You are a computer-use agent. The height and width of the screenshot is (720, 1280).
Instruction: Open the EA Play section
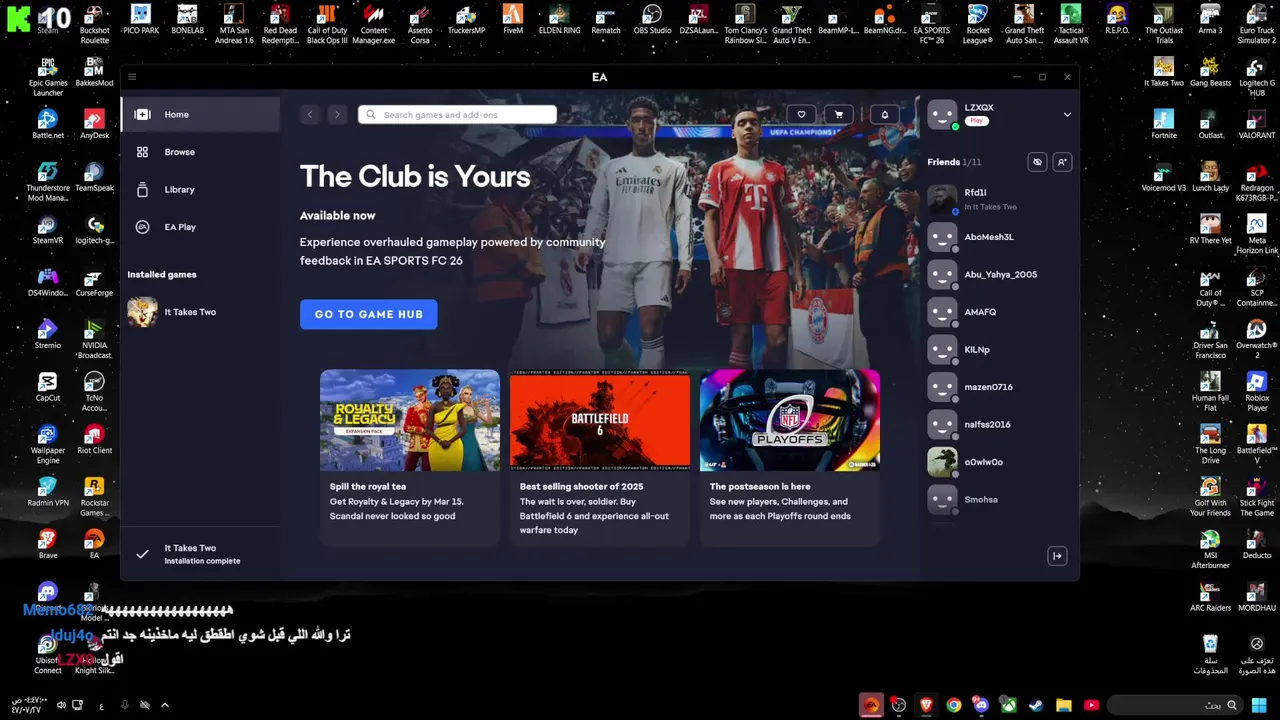200,227
